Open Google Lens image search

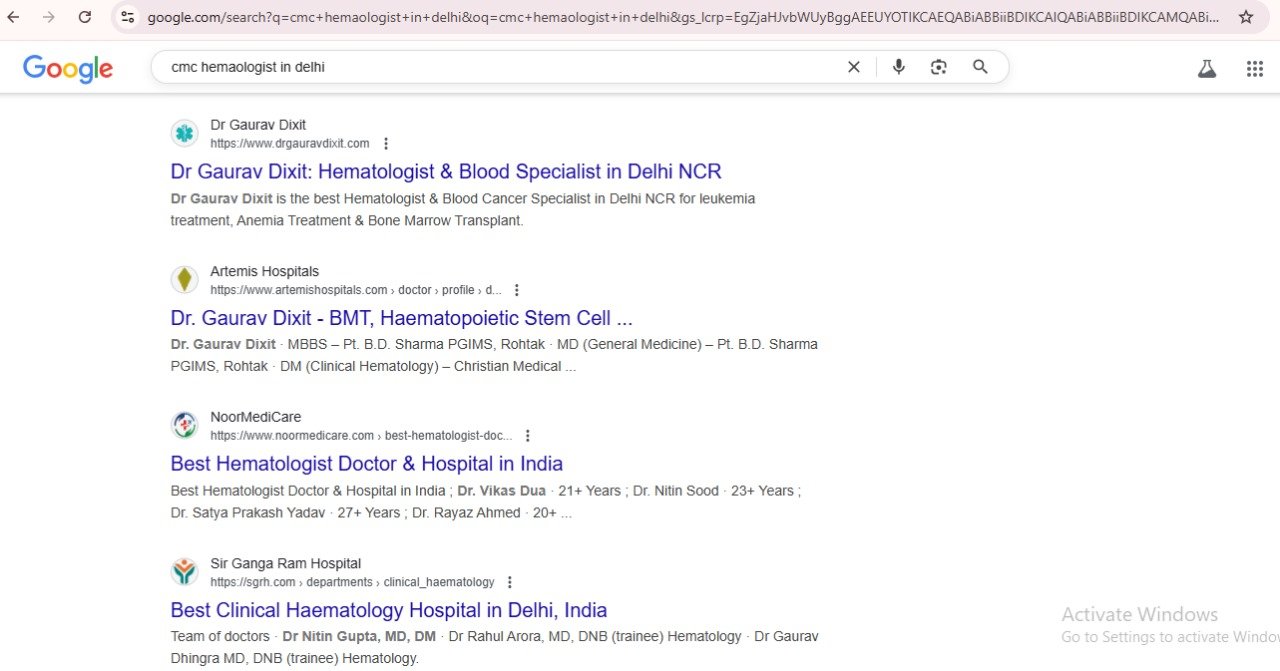point(938,67)
